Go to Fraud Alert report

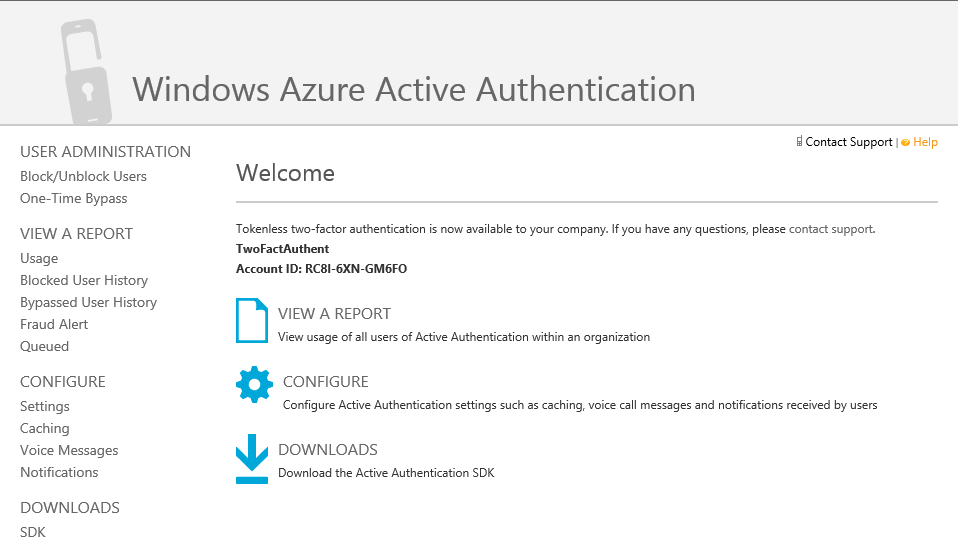(54, 324)
